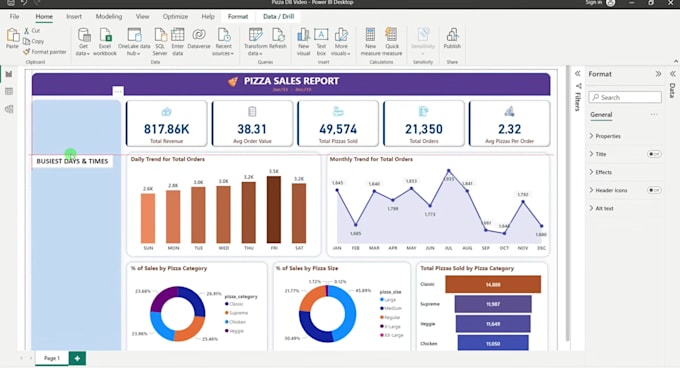This screenshot has width=680, height=368.
Task: Click the Cut scissors icon
Action: (x=26, y=31)
